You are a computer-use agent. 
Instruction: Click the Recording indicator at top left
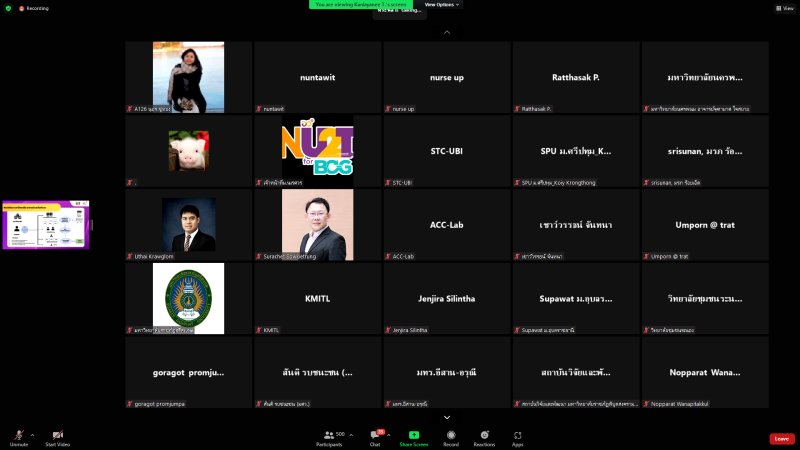[x=33, y=8]
